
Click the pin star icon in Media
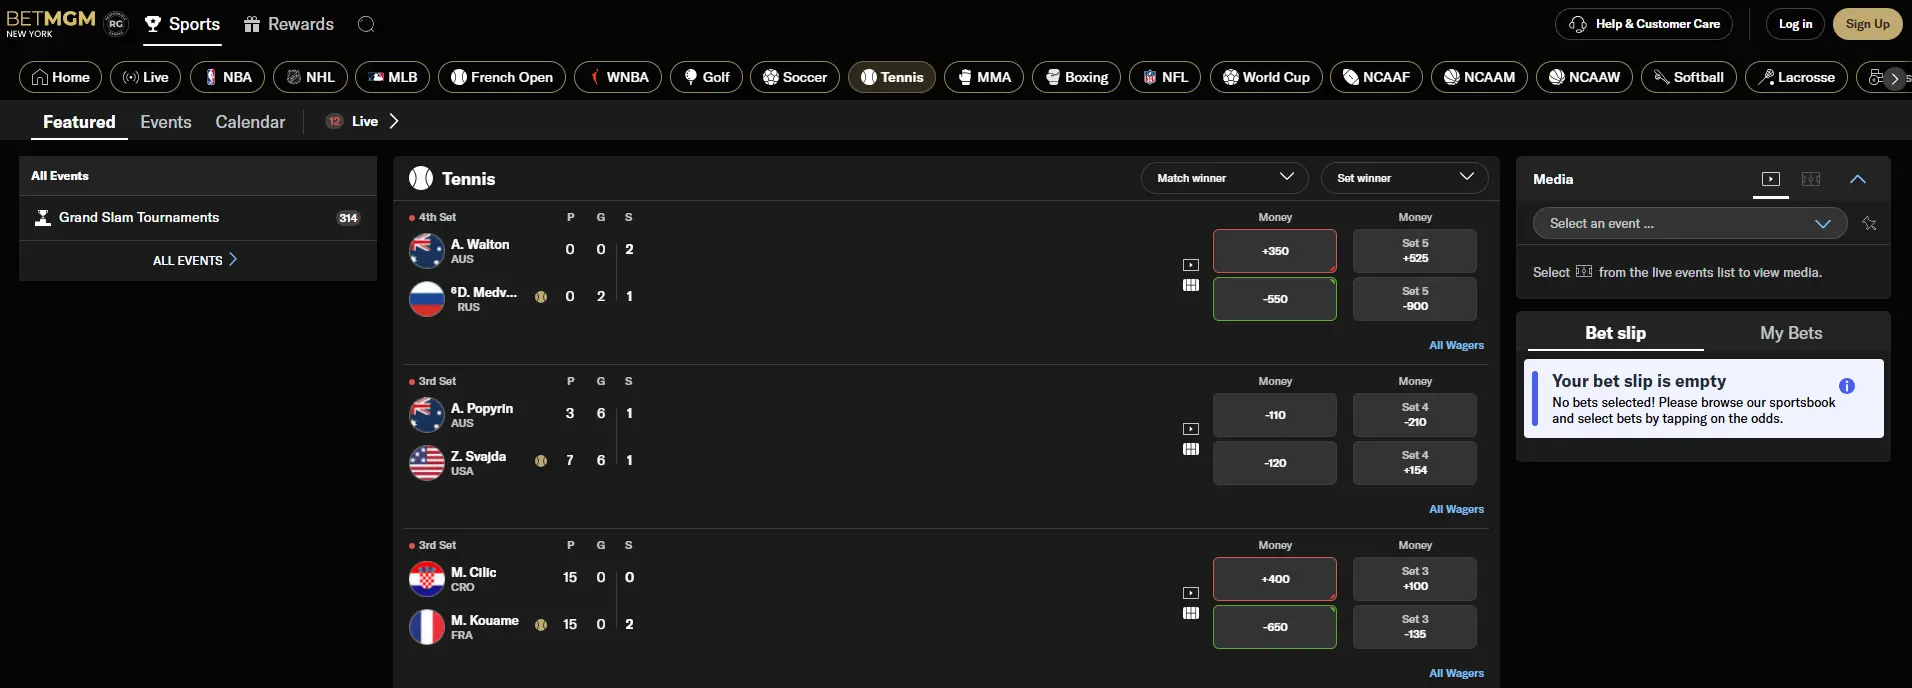tap(1869, 224)
